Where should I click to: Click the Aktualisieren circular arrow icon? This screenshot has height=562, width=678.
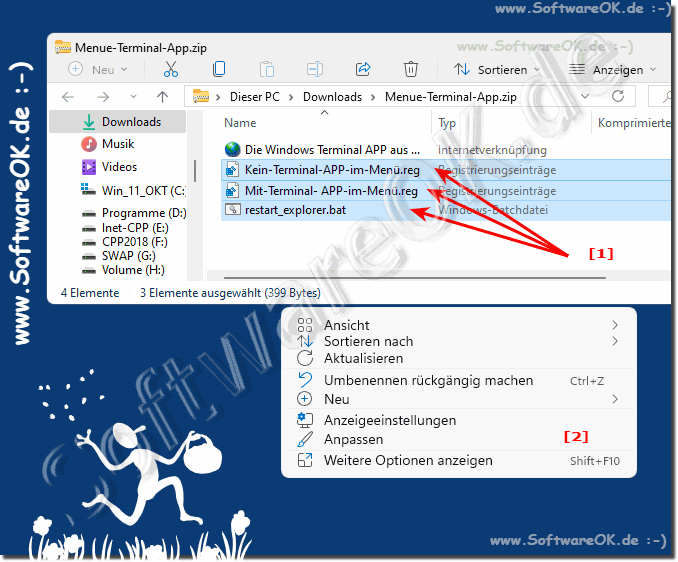[305, 358]
